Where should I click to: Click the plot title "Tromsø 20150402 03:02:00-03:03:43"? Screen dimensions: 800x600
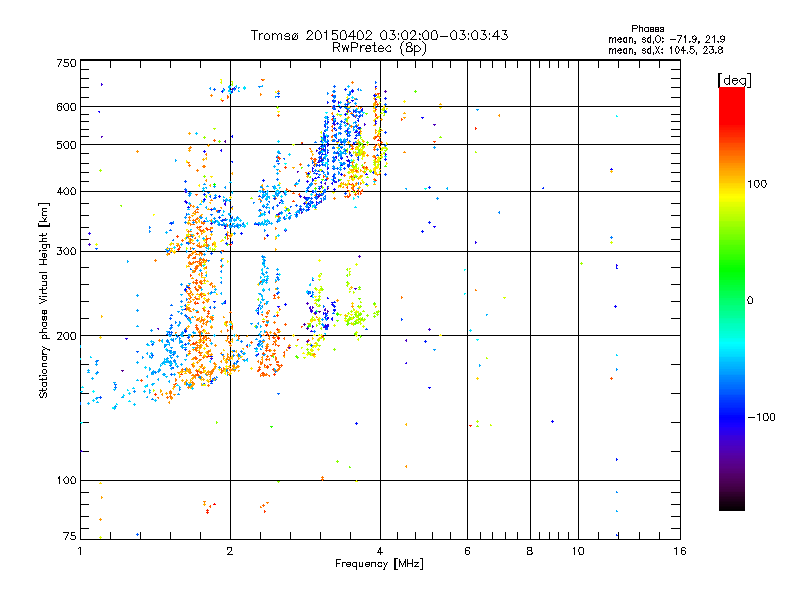[379, 35]
